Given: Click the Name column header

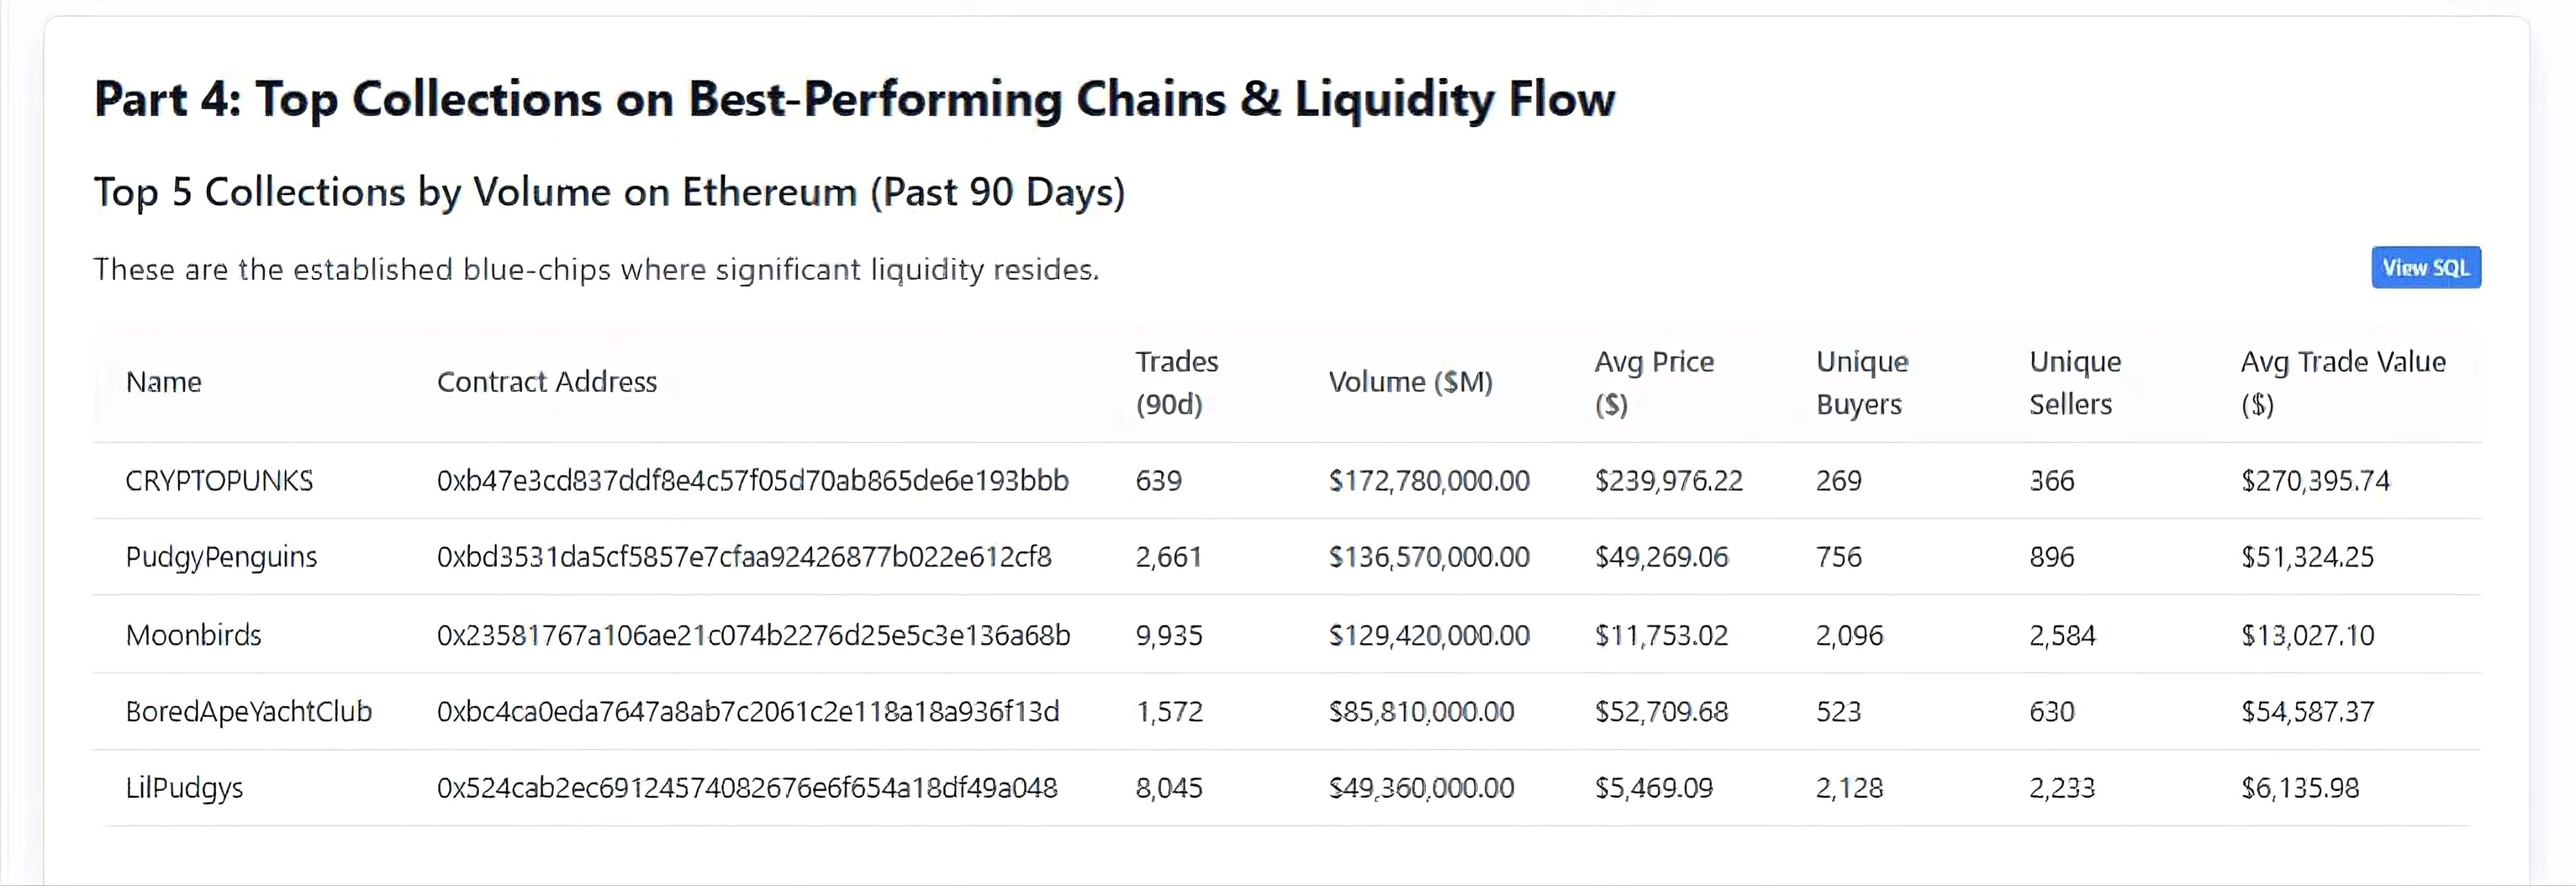Looking at the screenshot, I should coord(164,382).
